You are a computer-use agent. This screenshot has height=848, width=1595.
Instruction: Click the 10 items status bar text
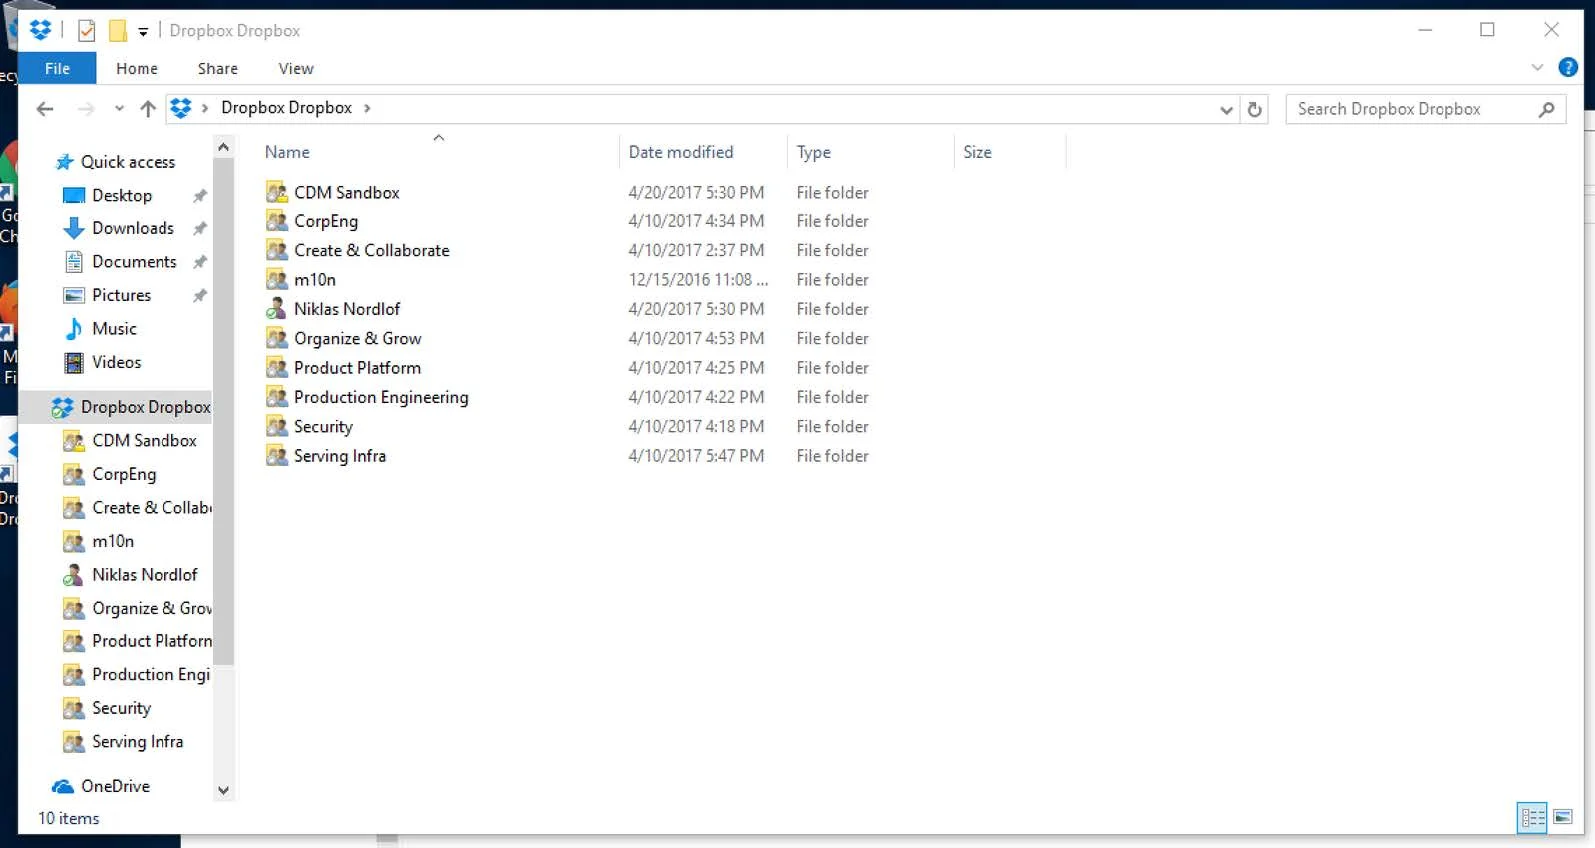[x=69, y=818]
